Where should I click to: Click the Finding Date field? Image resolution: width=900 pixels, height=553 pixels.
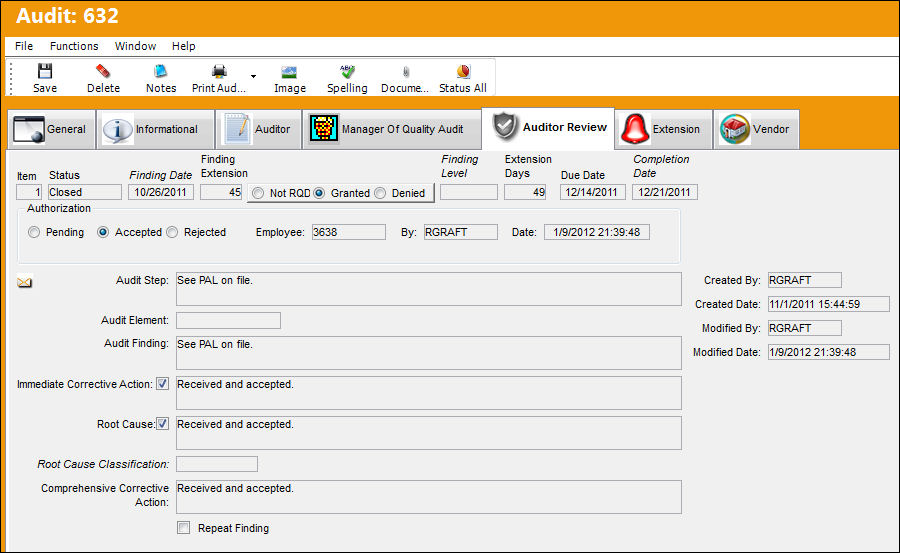point(161,192)
